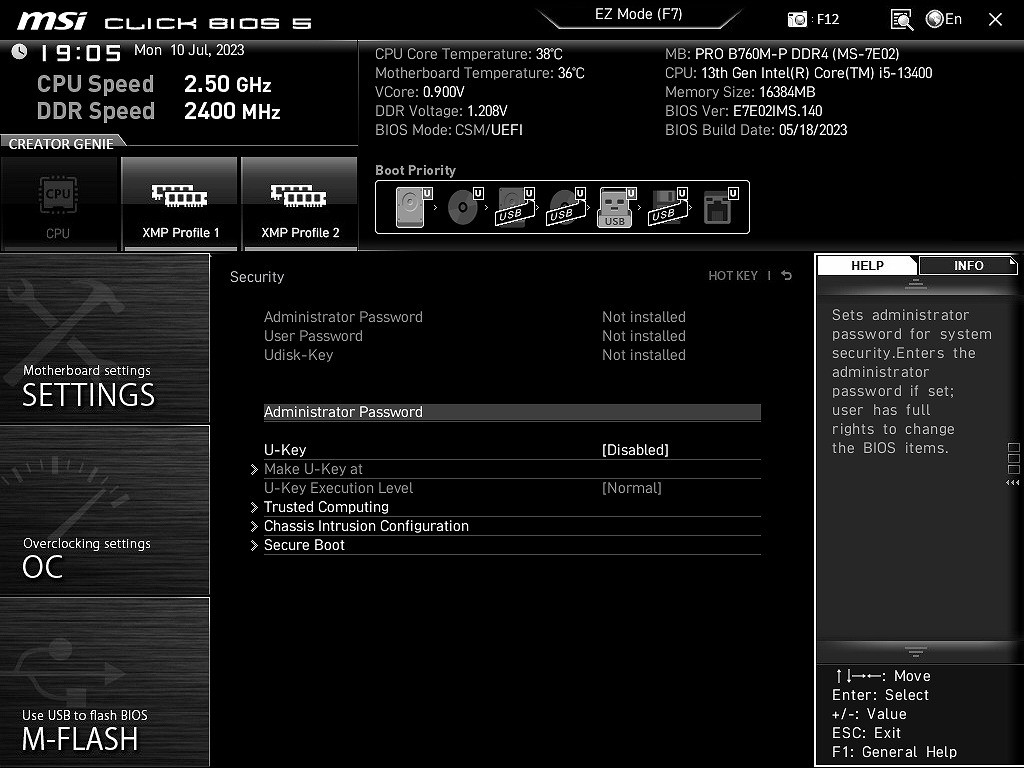Select the network boot device icon
Viewport: 1024px width, 768px height.
(x=717, y=208)
